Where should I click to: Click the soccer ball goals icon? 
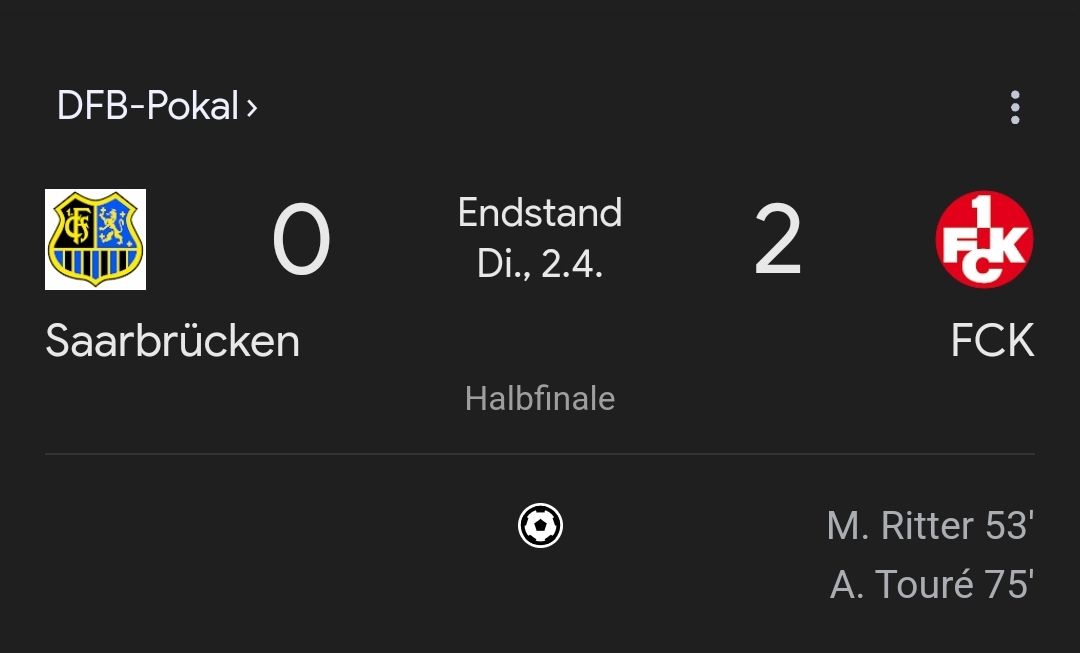pos(540,526)
